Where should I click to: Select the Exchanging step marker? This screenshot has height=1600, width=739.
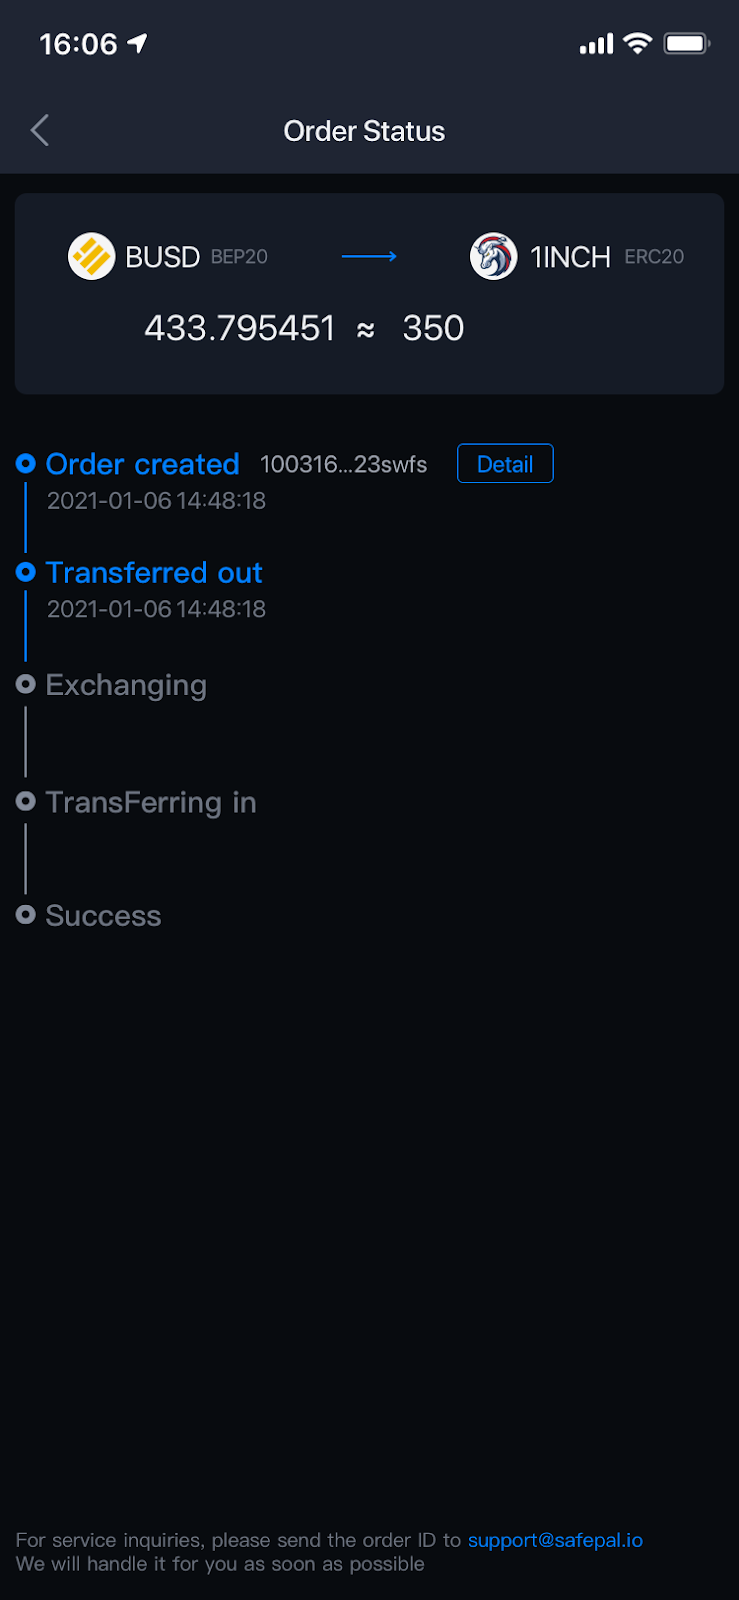pos(26,684)
